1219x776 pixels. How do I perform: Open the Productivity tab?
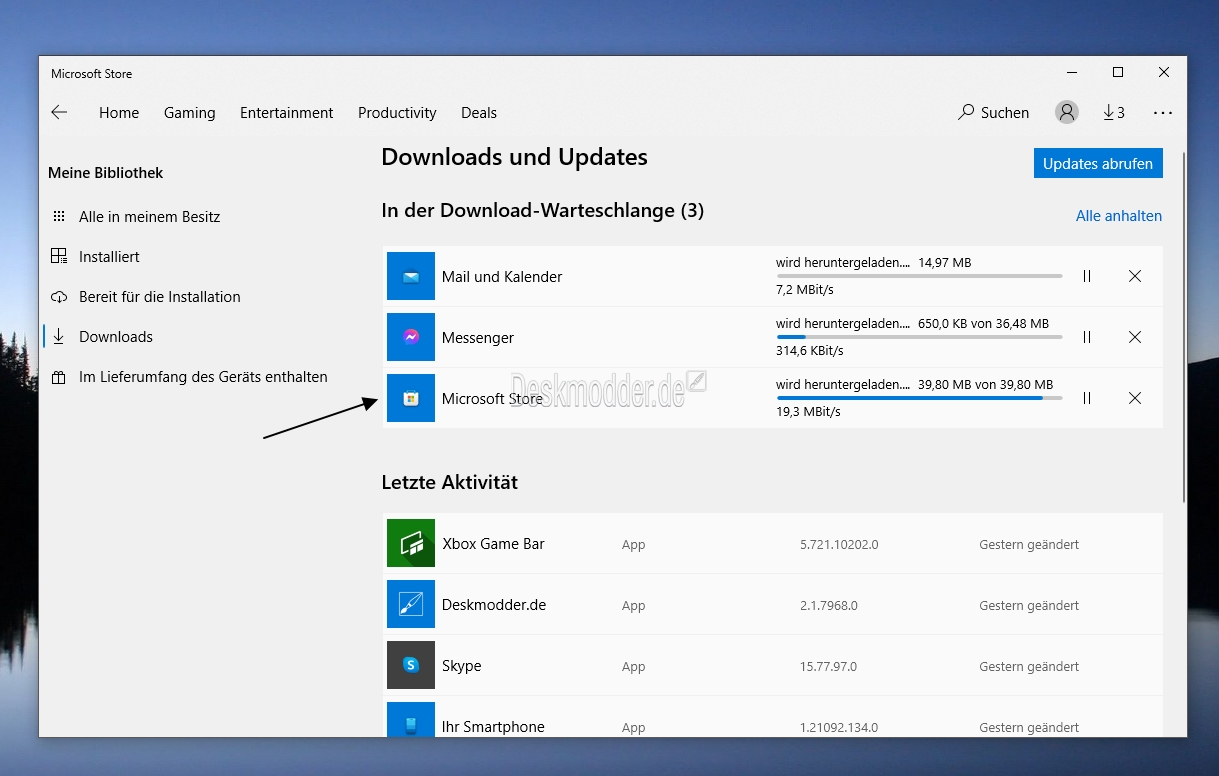(397, 112)
